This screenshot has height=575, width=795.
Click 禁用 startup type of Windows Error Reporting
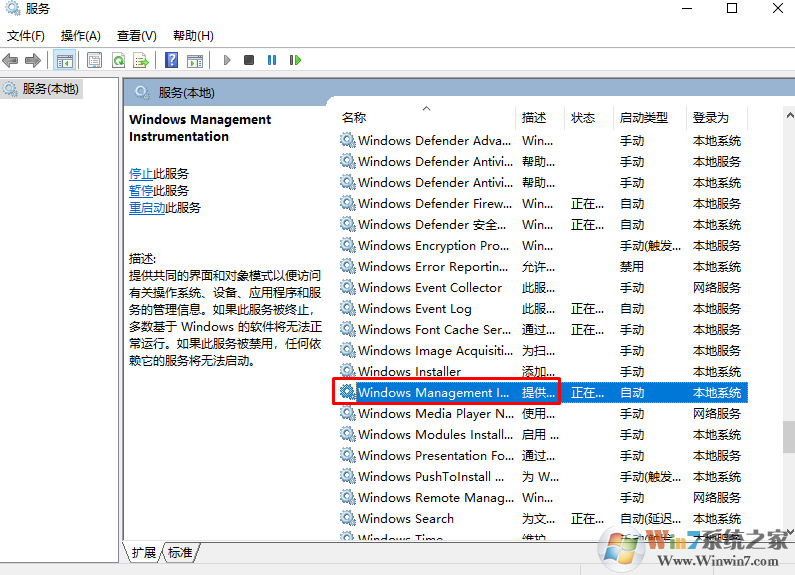[x=632, y=267]
